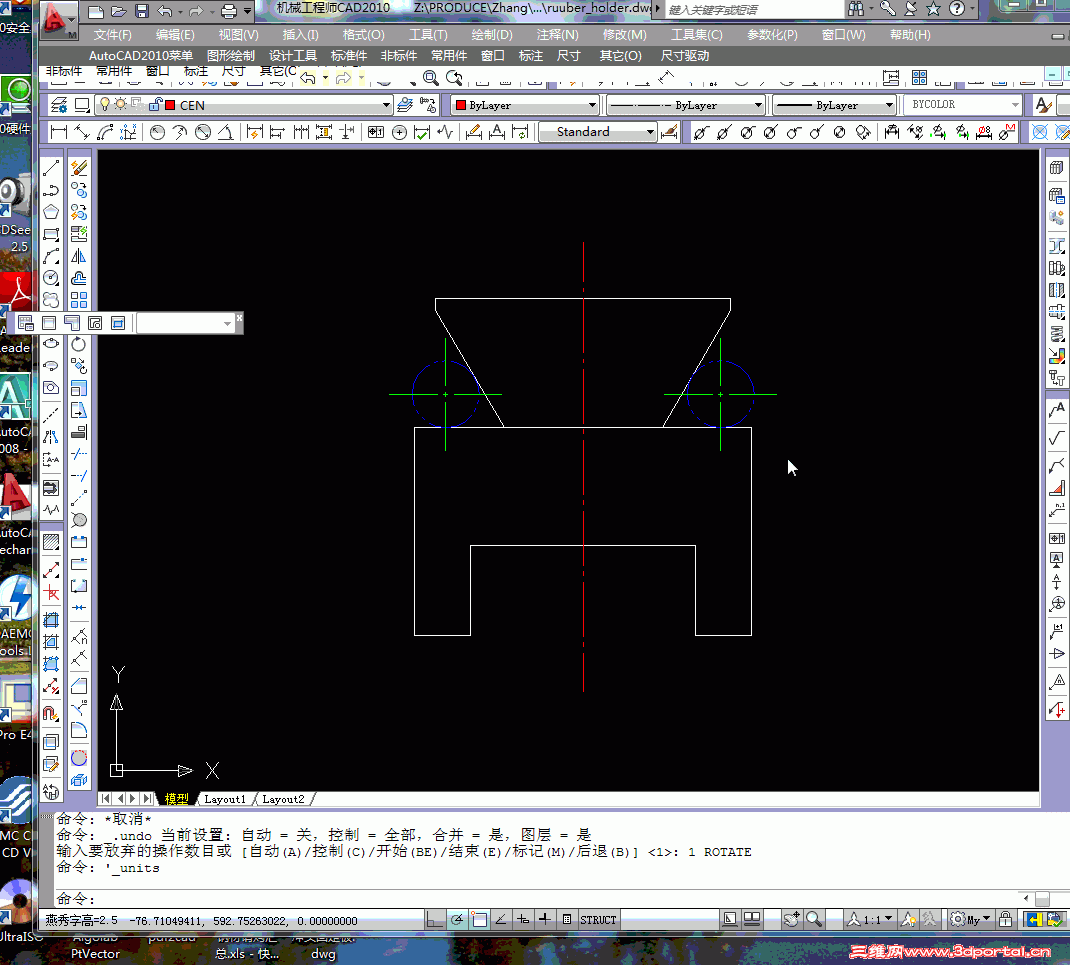Screen dimensions: 1070x965
Task: Click the Radius dimension tool
Action: point(158,132)
